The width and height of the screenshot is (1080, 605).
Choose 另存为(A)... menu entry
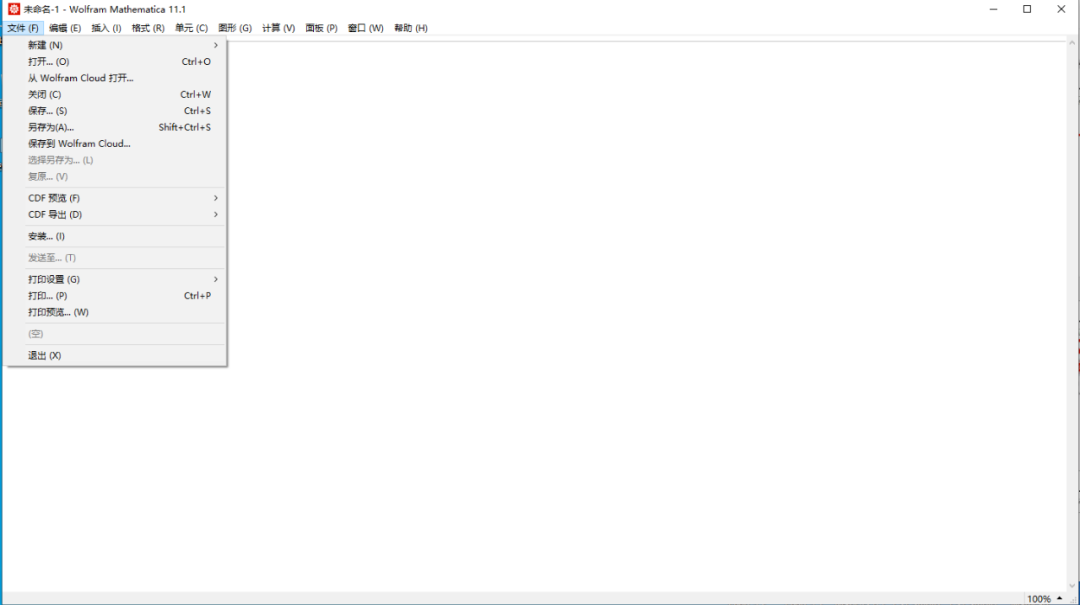click(116, 127)
